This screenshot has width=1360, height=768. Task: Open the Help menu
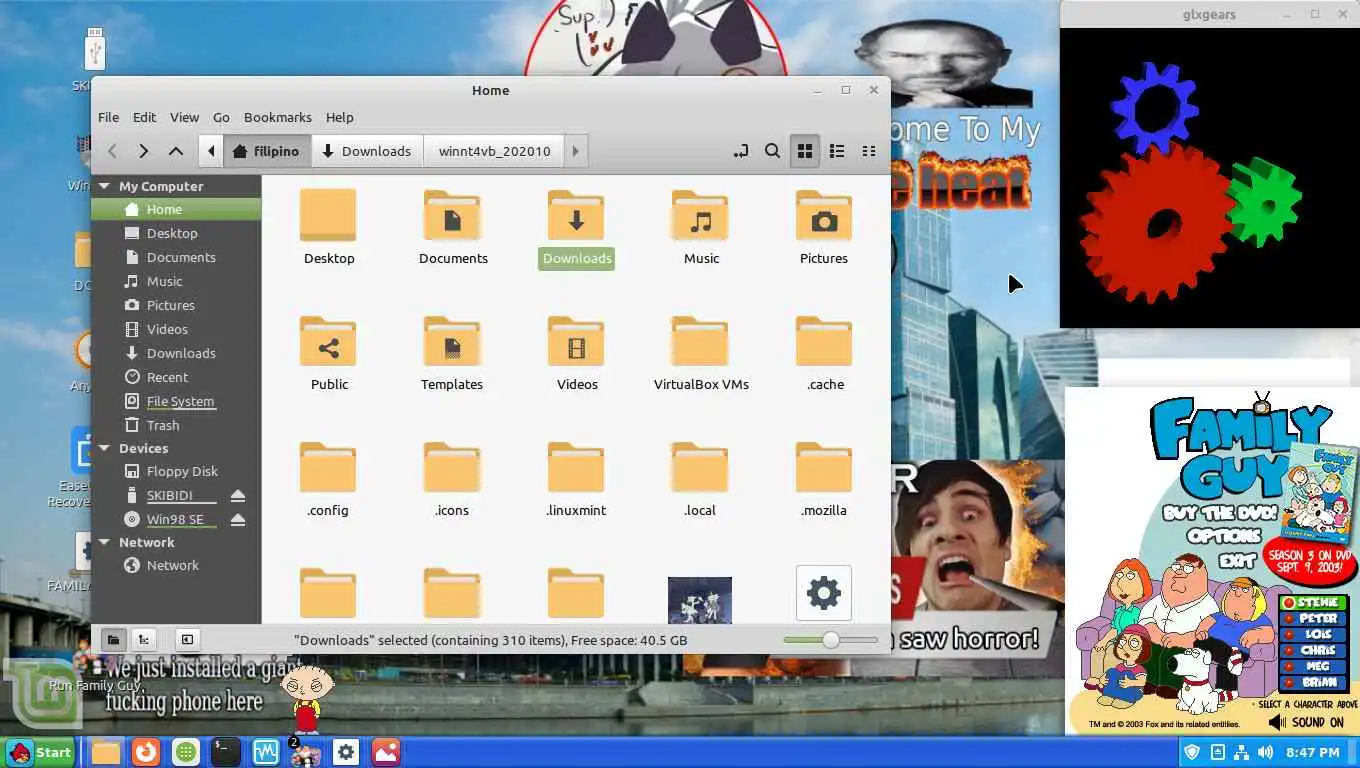pos(339,117)
